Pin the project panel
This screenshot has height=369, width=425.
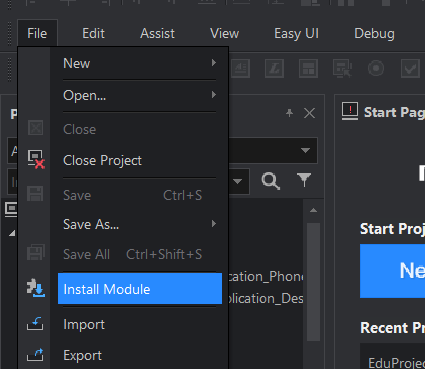[289, 113]
